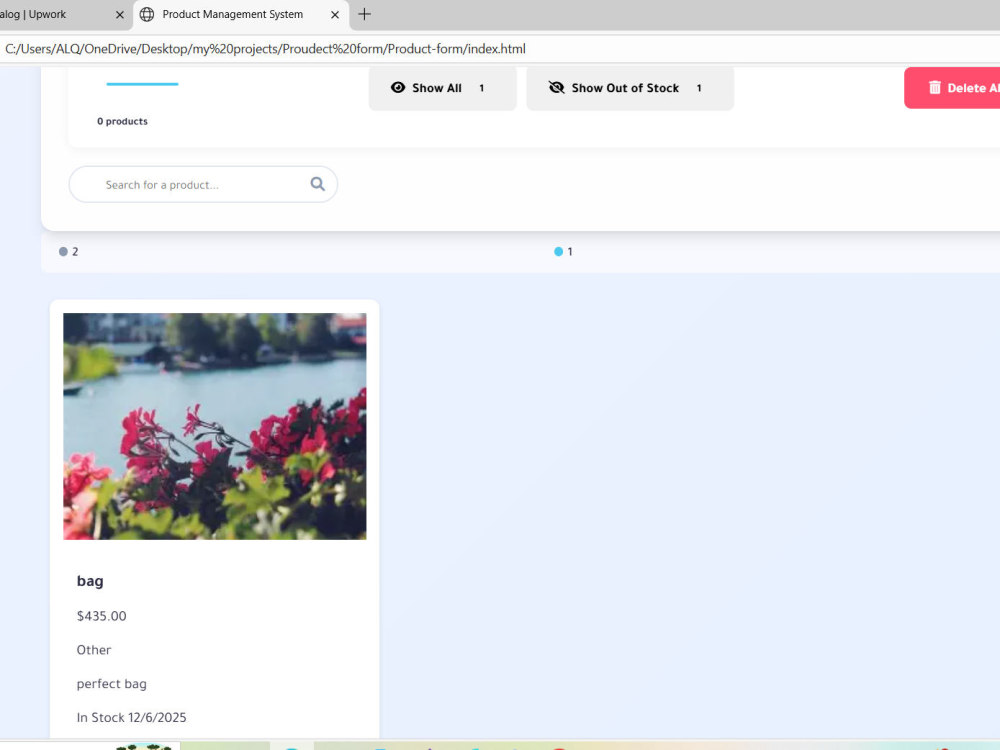Click "In Stock 12/6/2025" status text

(x=131, y=717)
